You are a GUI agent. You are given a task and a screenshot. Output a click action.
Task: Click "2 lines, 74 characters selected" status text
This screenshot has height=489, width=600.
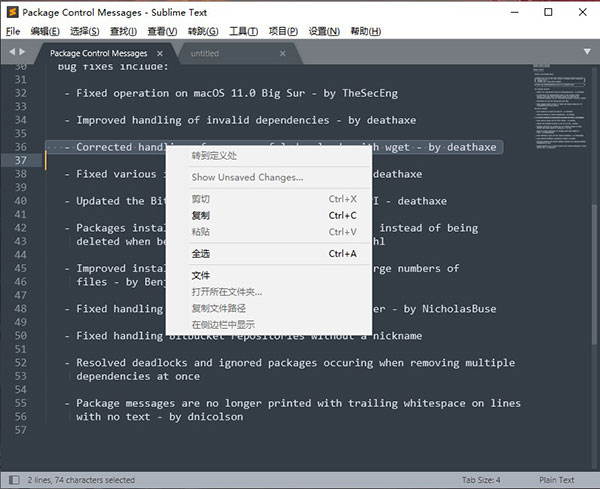pyautogui.click(x=81, y=480)
